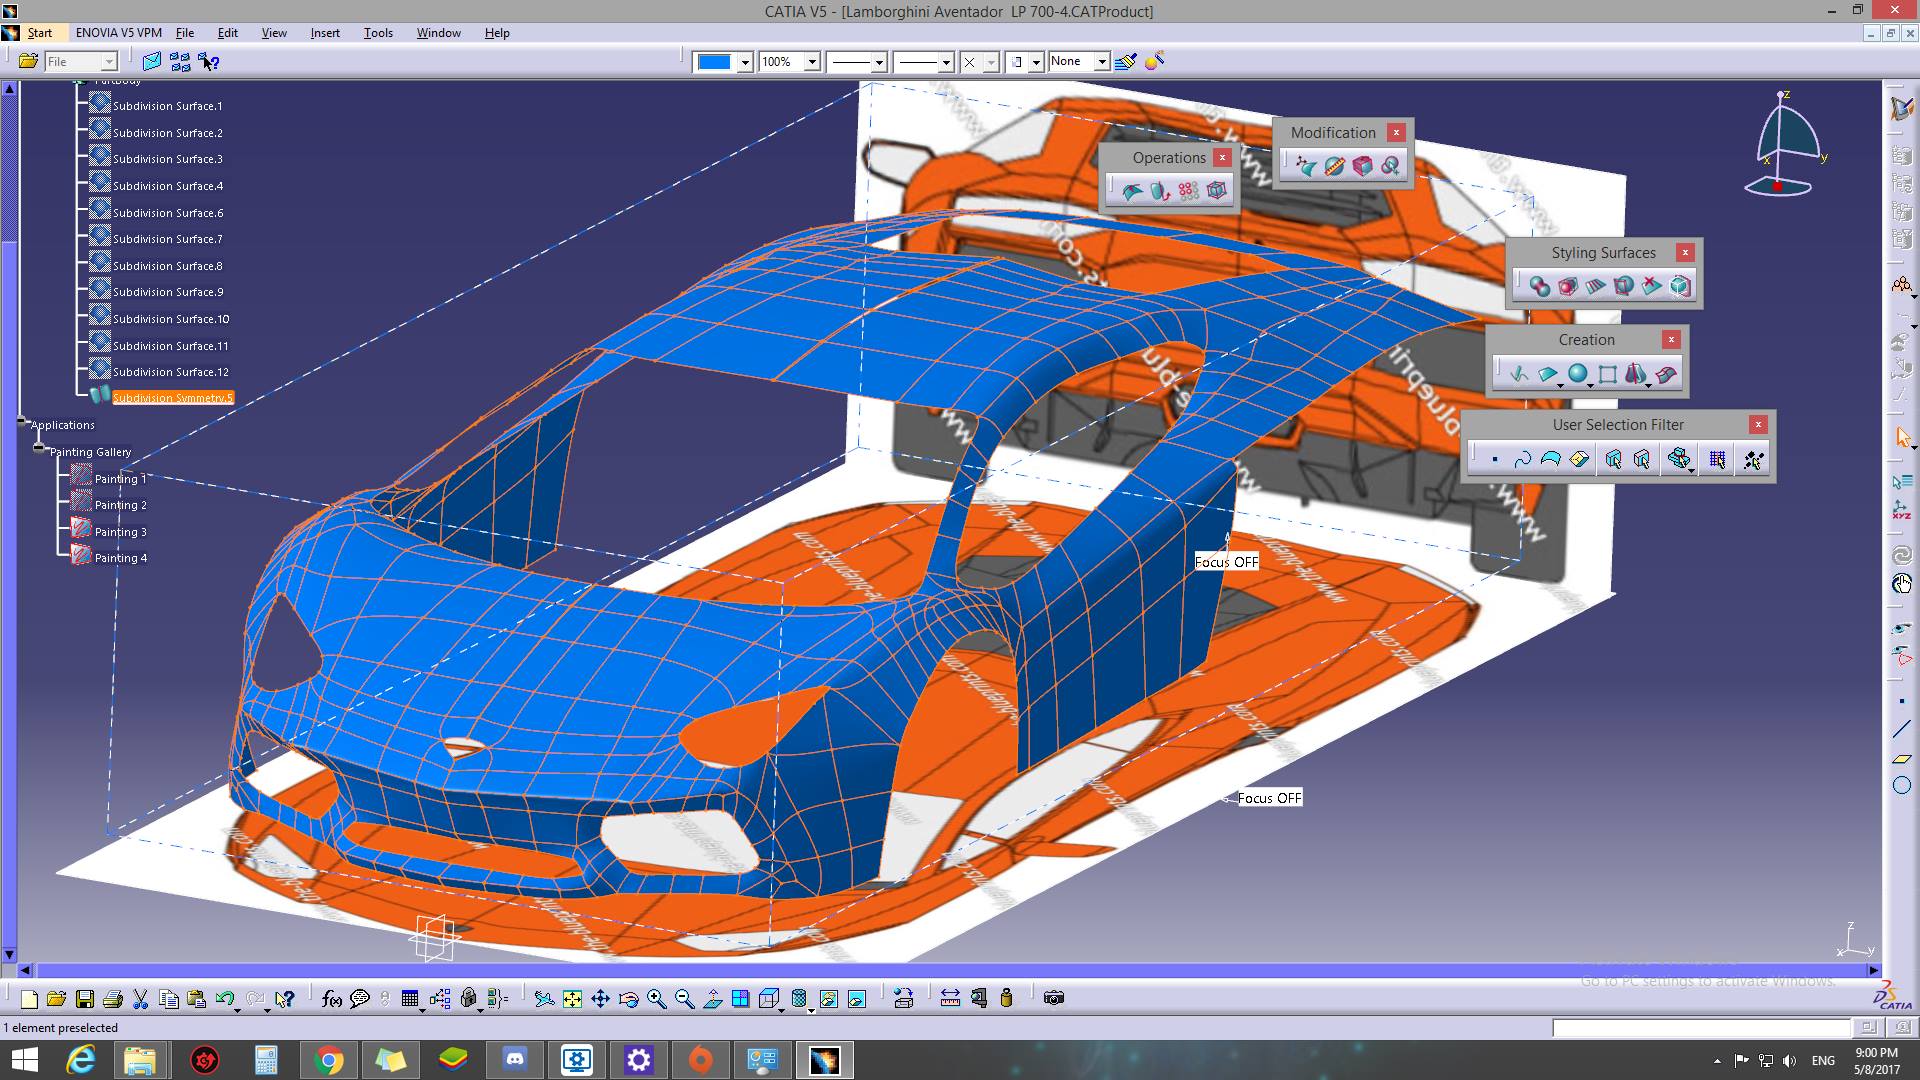Image resolution: width=1920 pixels, height=1080 pixels.
Task: Toggle the Point Filter in User Selection Filter
Action: point(1494,459)
